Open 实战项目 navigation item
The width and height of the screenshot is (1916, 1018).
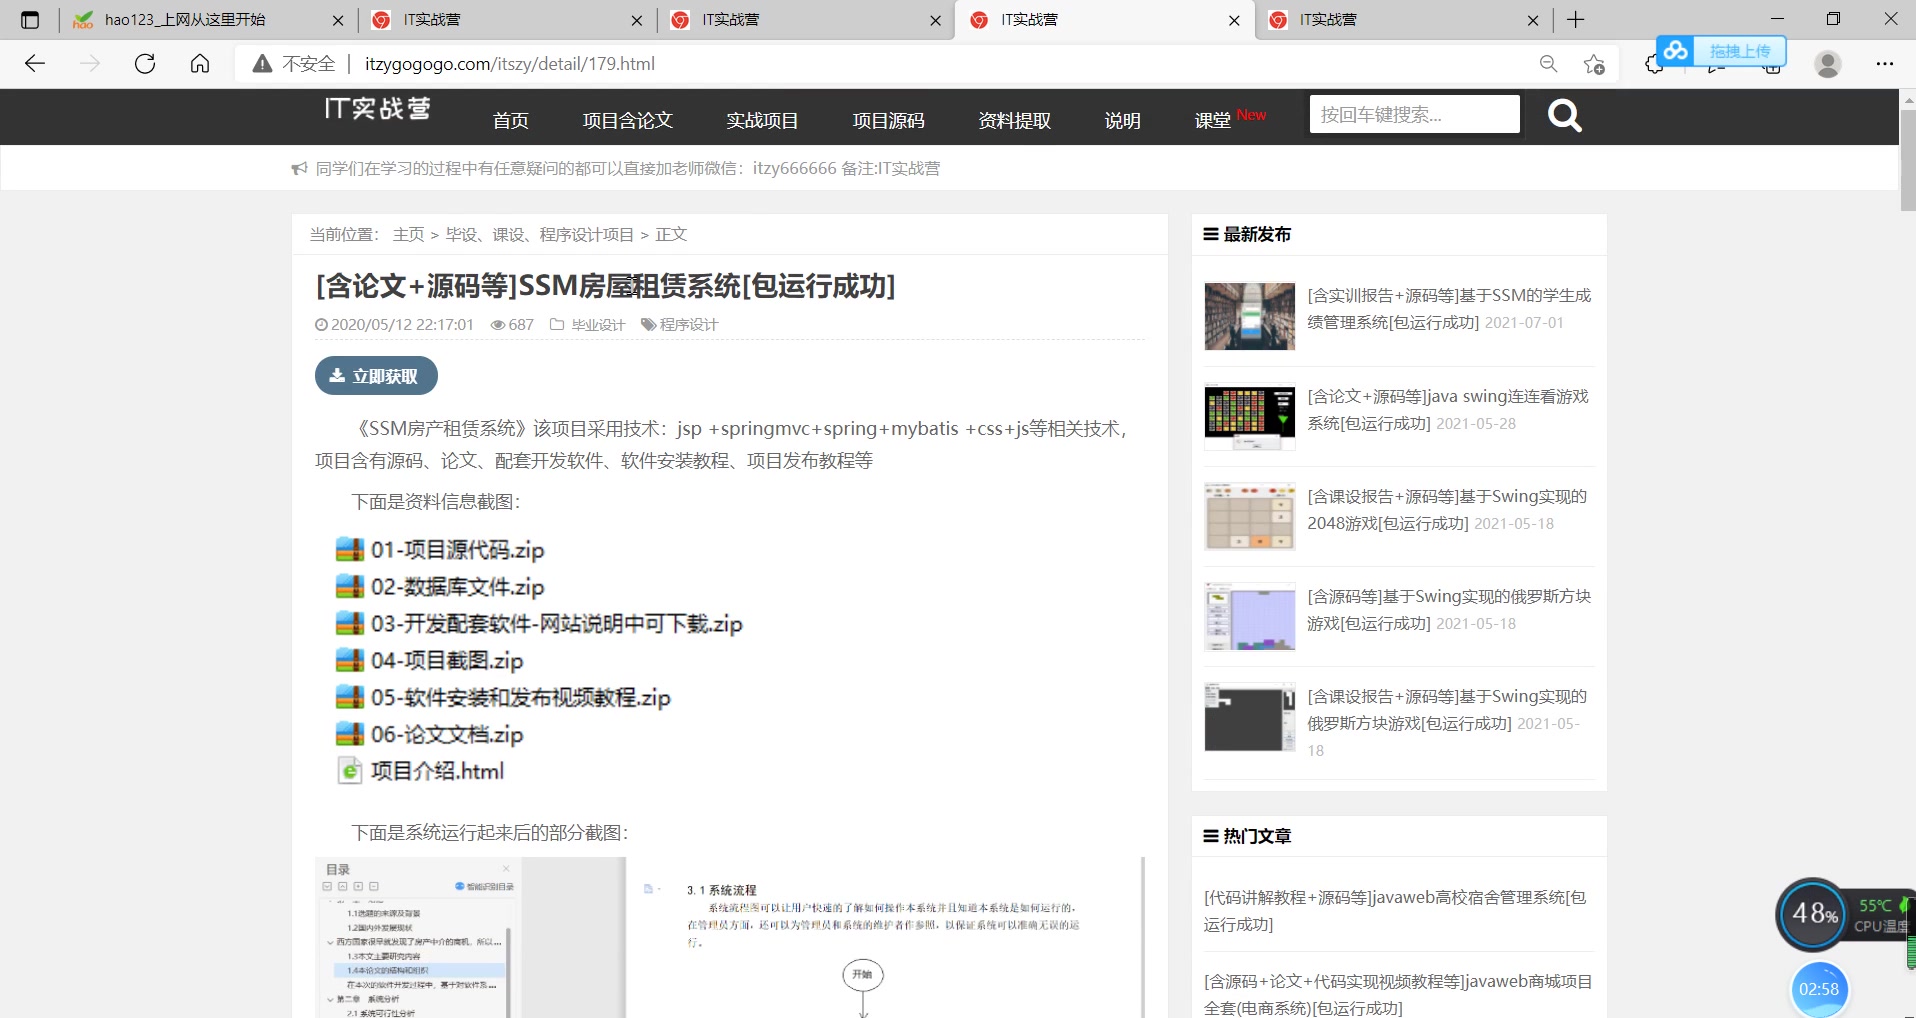tap(762, 121)
